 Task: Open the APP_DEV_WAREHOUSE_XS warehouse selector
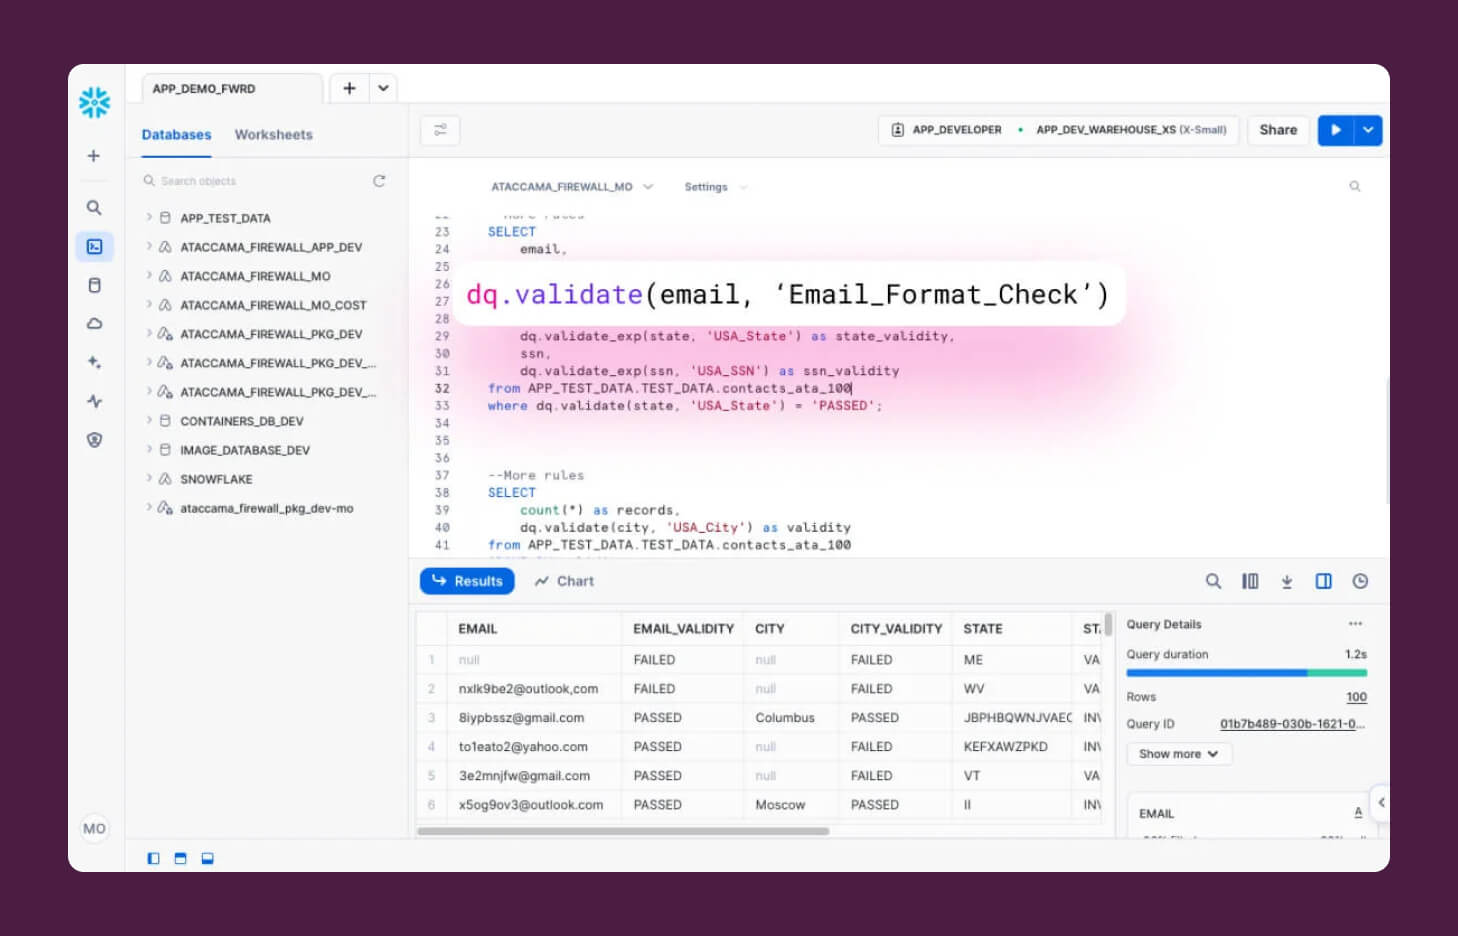(x=1130, y=130)
